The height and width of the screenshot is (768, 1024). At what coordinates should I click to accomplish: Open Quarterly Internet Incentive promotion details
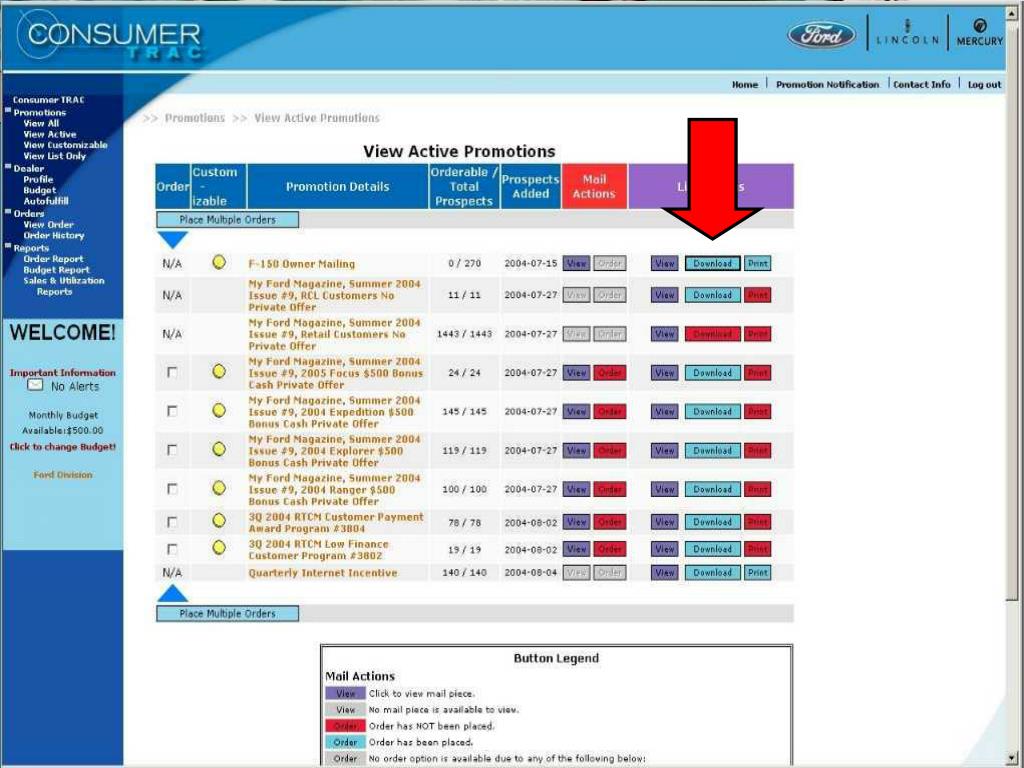323,573
